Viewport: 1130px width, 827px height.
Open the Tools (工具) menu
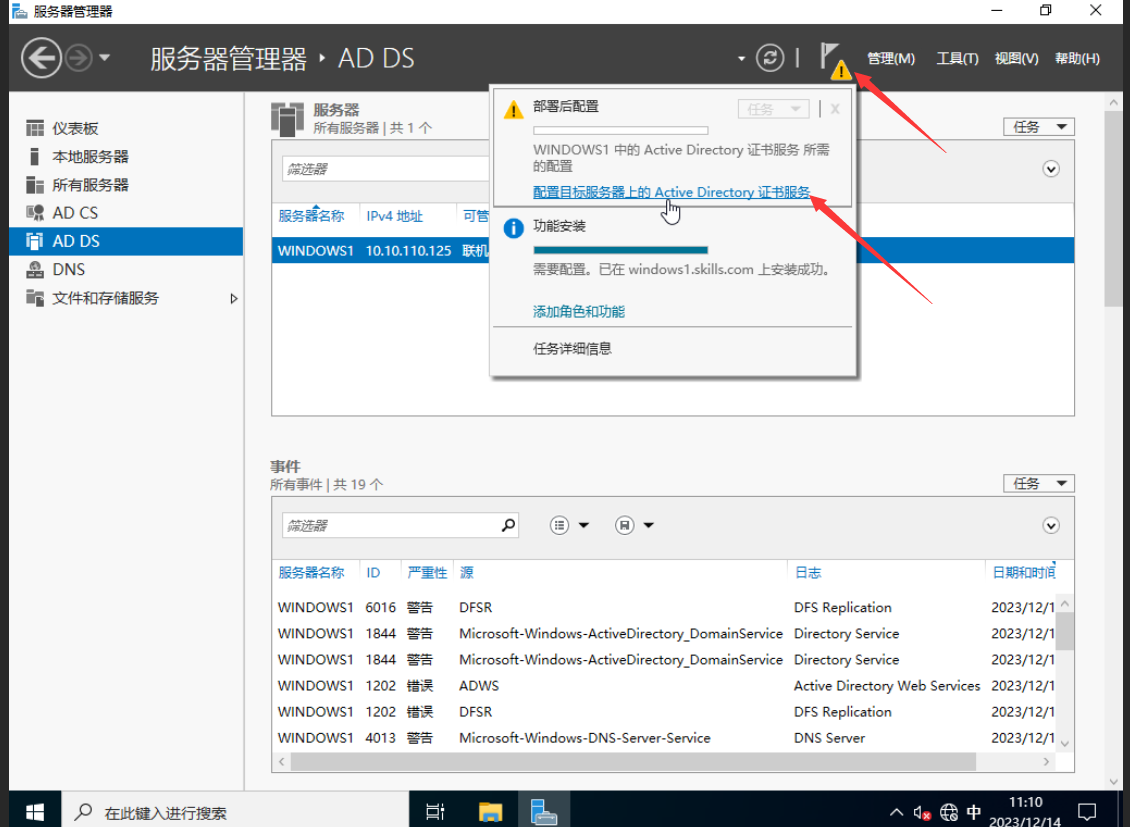pos(956,59)
